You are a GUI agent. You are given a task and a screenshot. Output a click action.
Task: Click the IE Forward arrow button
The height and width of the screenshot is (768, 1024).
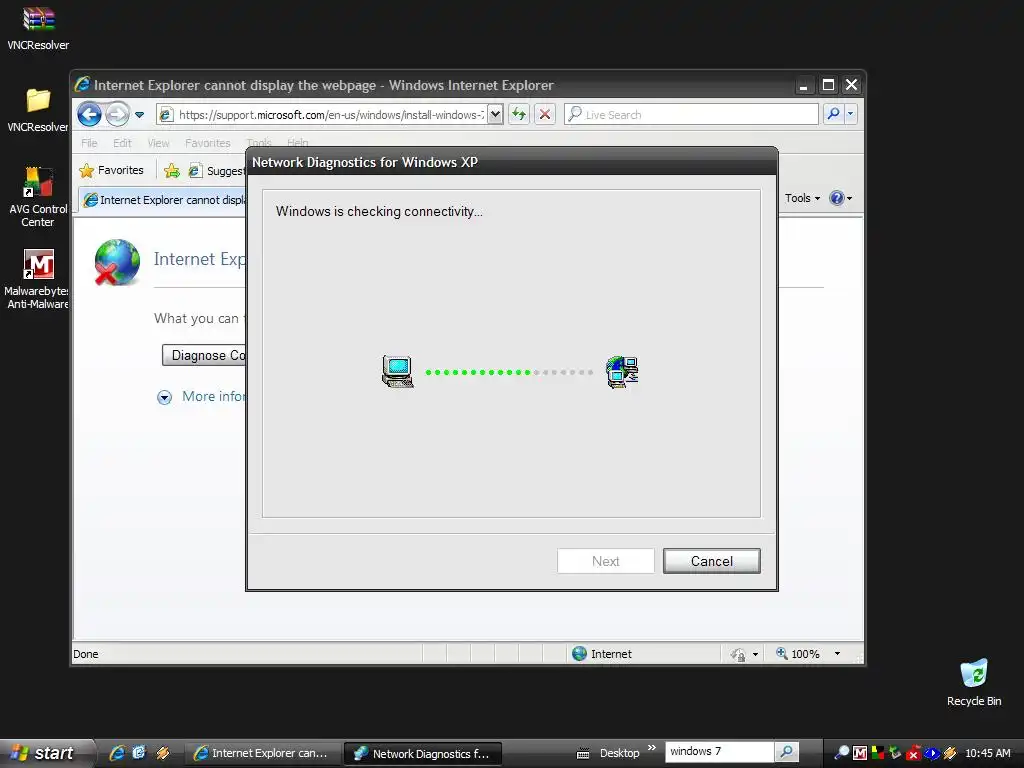pyautogui.click(x=118, y=115)
